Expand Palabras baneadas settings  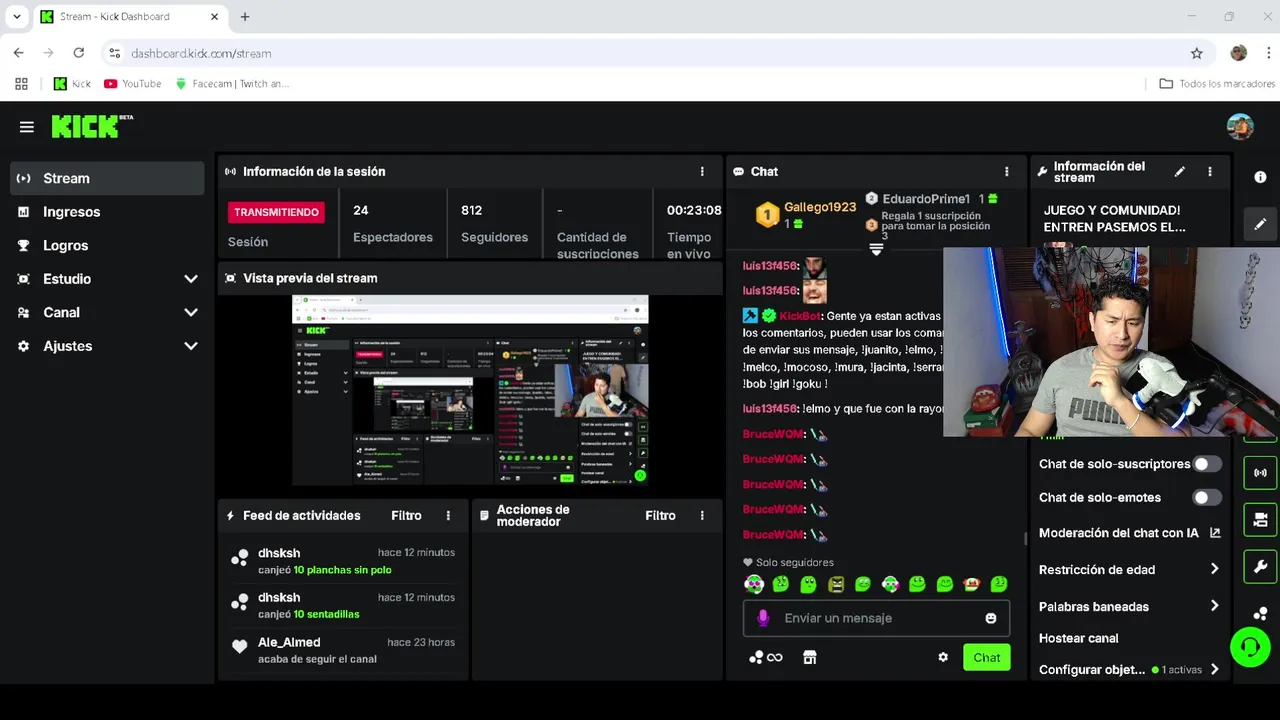(1130, 606)
